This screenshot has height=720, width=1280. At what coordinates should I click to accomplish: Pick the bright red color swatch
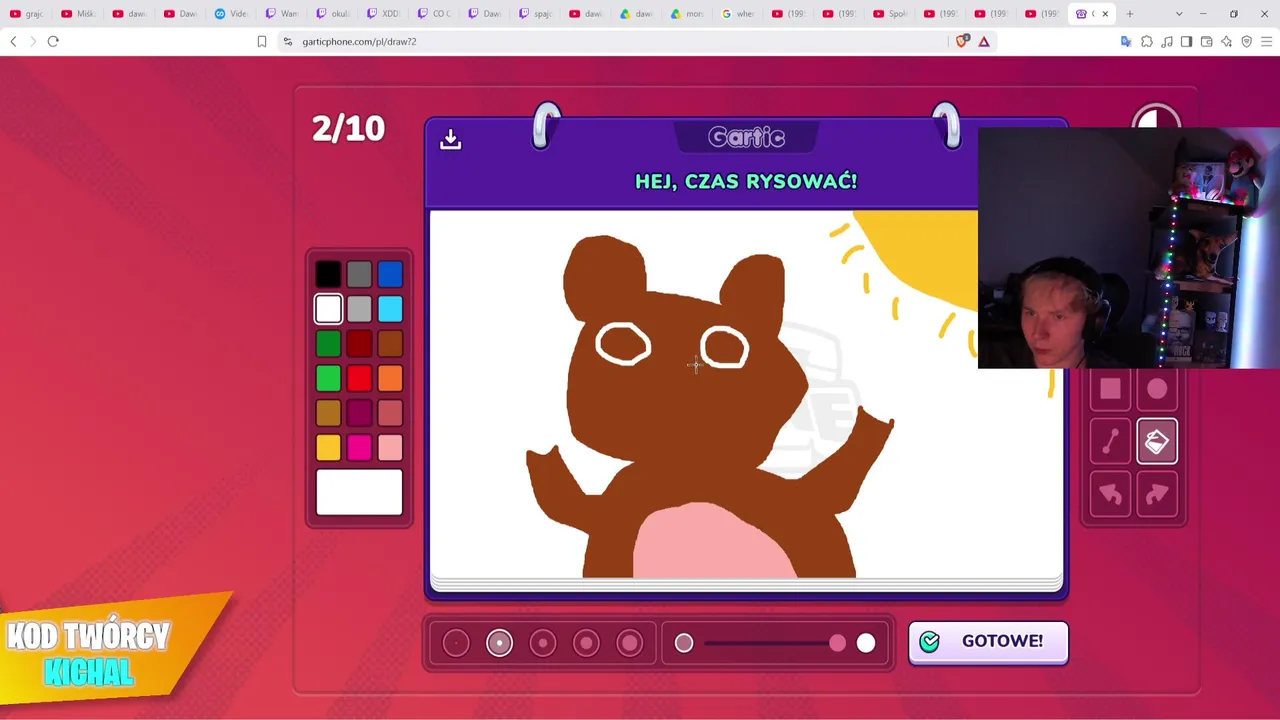coord(359,378)
